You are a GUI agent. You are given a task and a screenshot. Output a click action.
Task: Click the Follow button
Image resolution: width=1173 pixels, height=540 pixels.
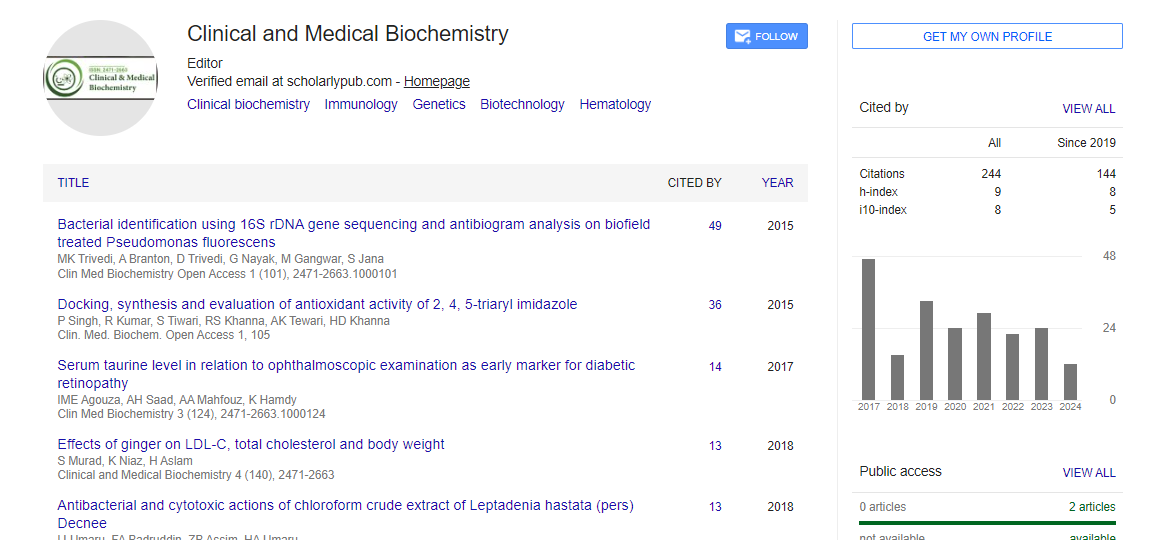(x=767, y=36)
